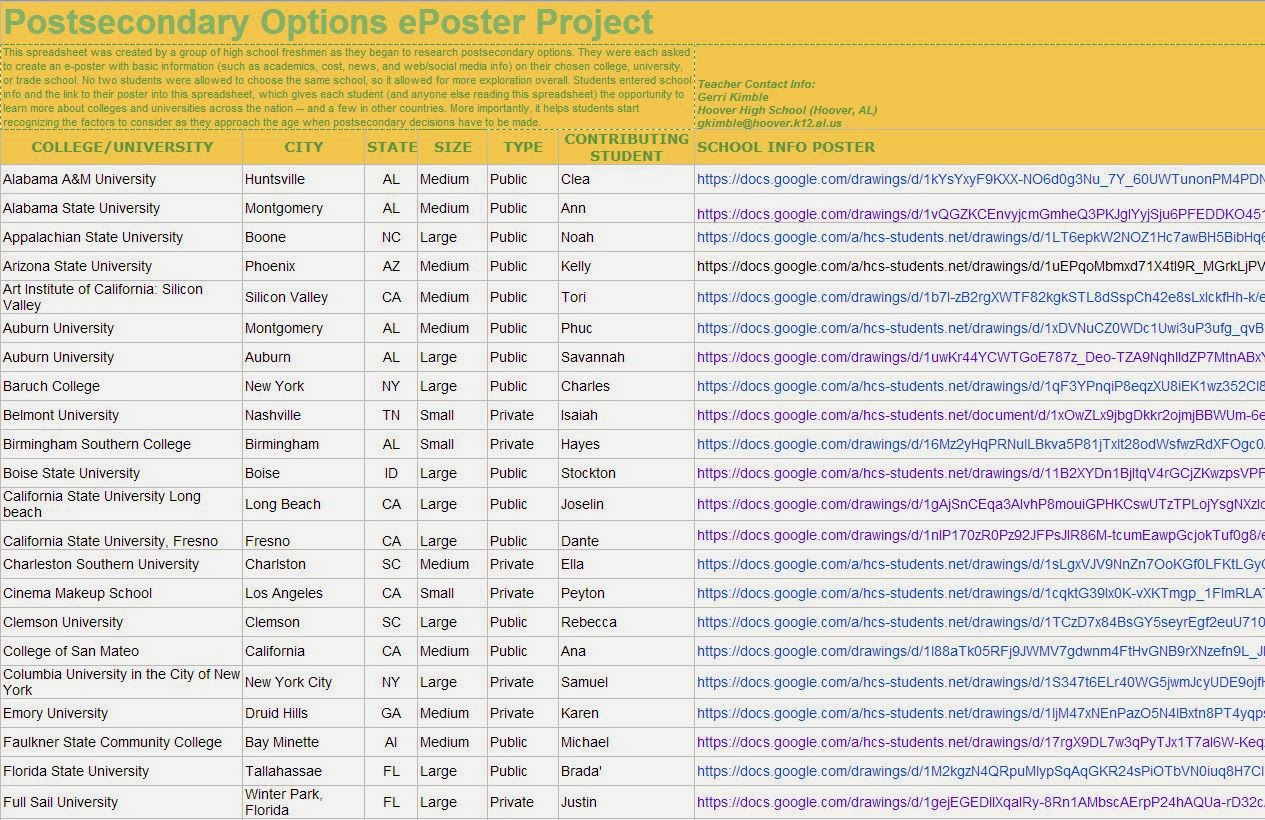Select the Bay Minette city cell

pyautogui.click(x=304, y=742)
